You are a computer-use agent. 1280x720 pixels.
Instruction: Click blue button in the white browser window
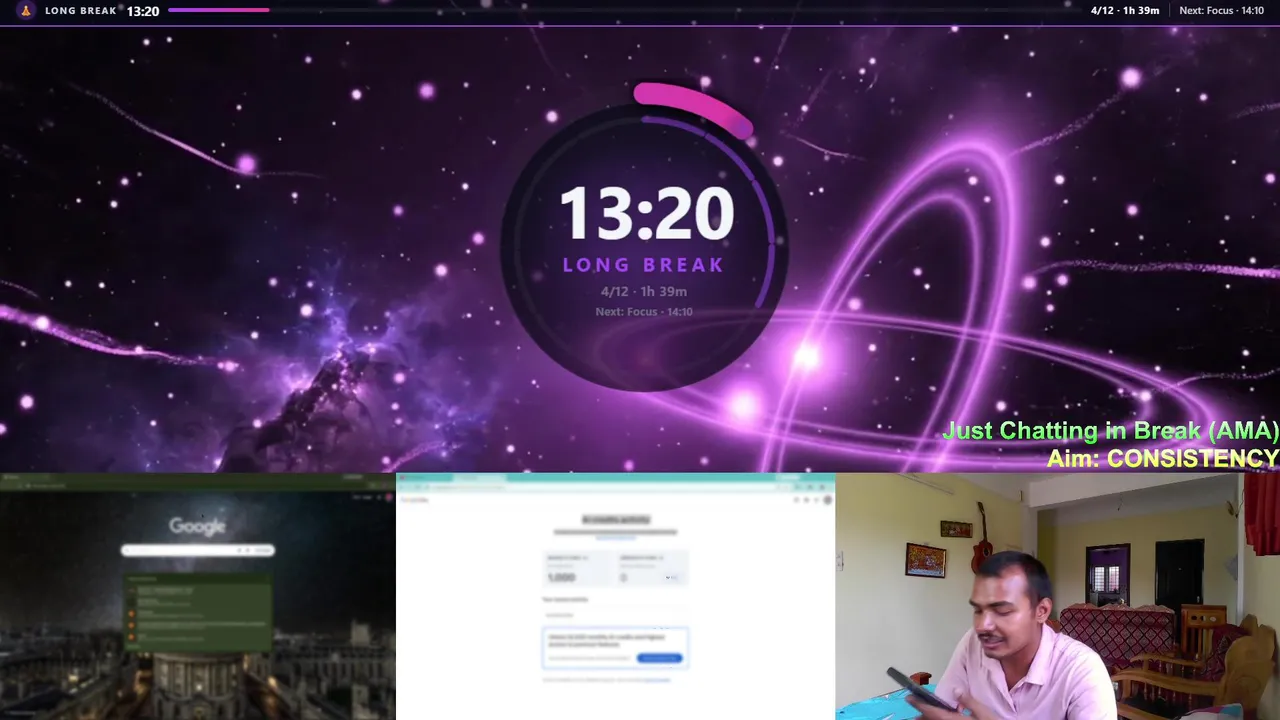(659, 658)
